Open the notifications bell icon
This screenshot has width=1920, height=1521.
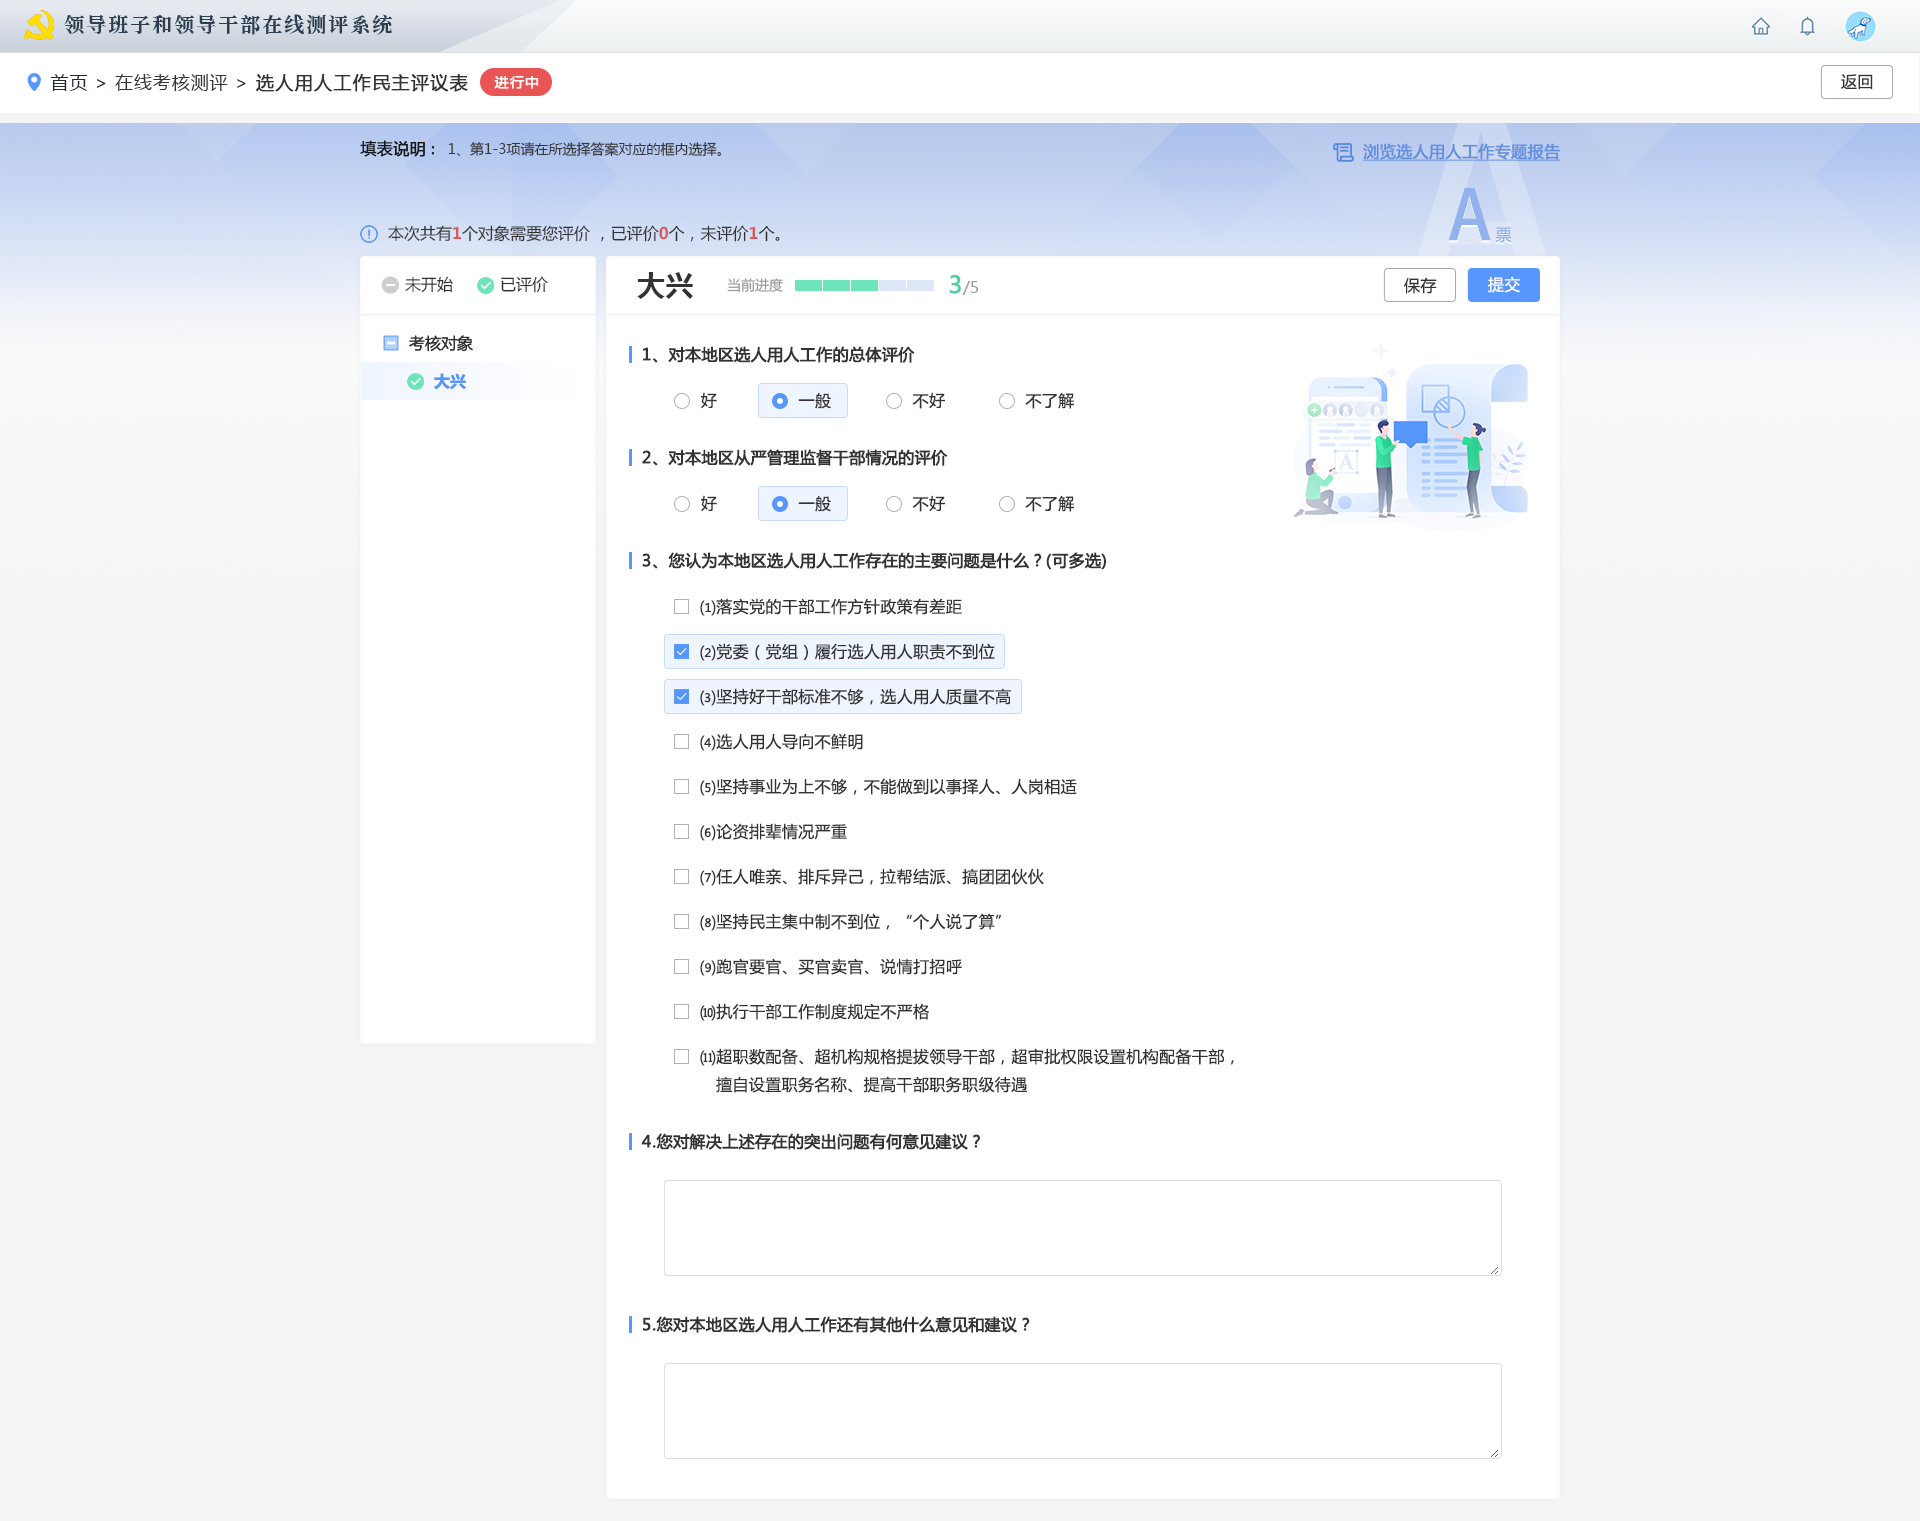point(1807,27)
